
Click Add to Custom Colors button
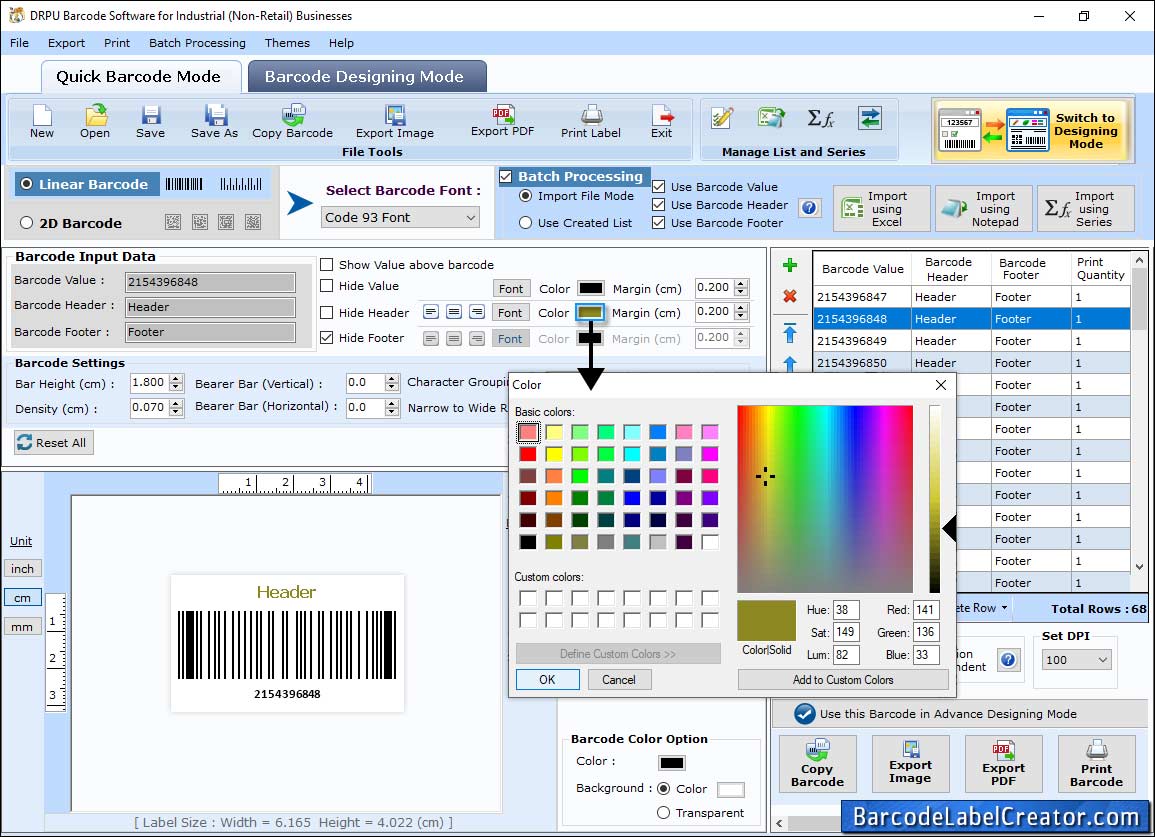pos(843,679)
